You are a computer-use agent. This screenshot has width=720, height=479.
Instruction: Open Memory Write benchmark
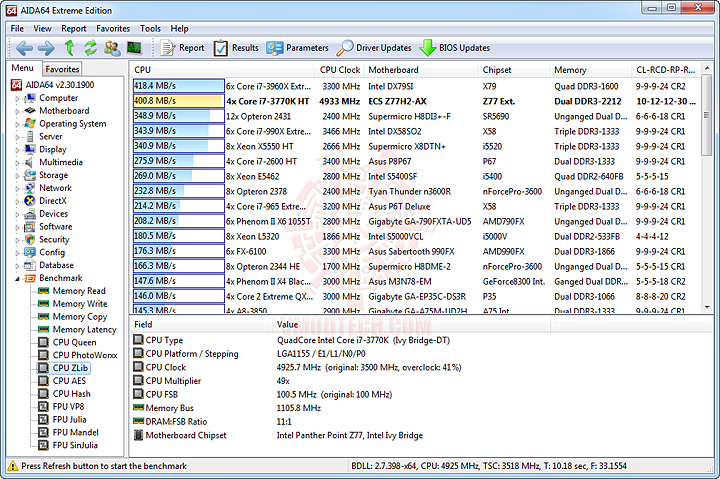click(80, 304)
